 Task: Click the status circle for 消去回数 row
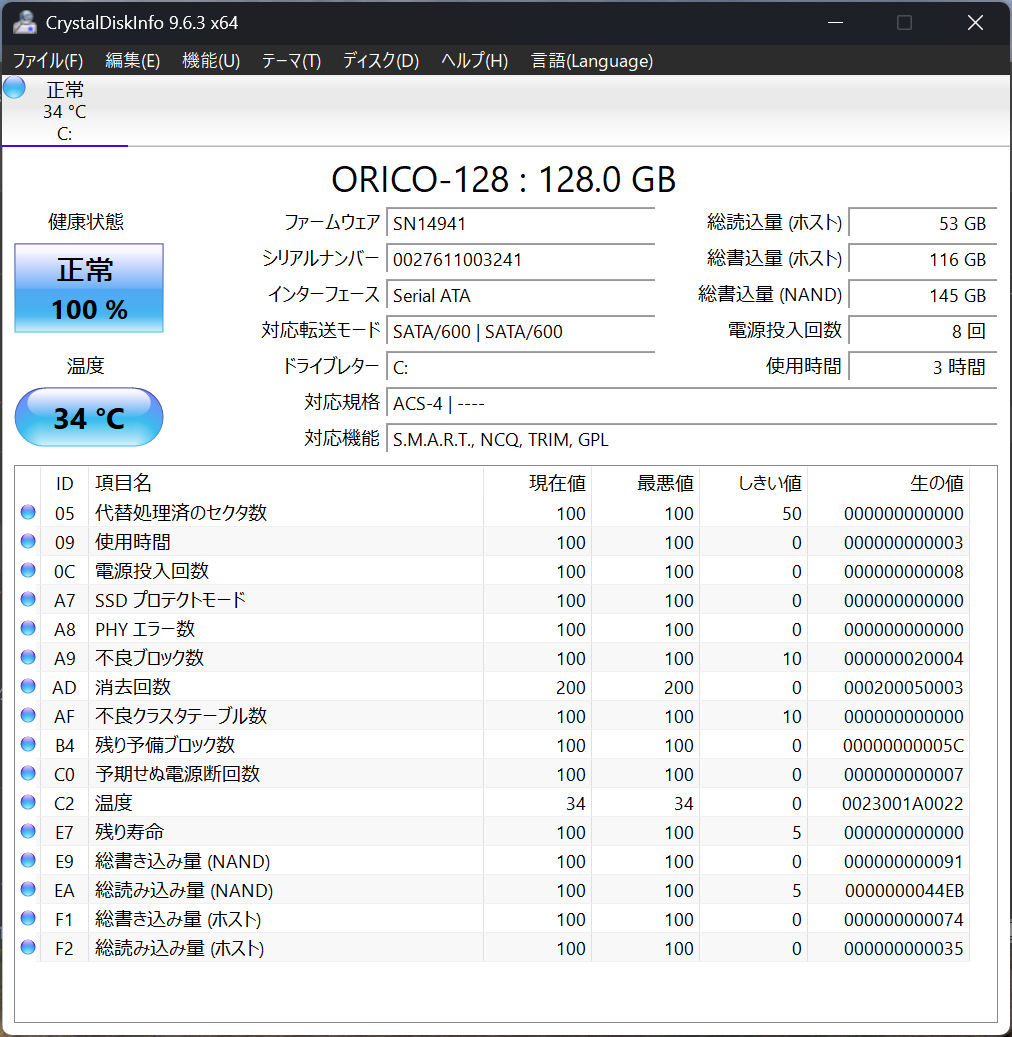(29, 687)
